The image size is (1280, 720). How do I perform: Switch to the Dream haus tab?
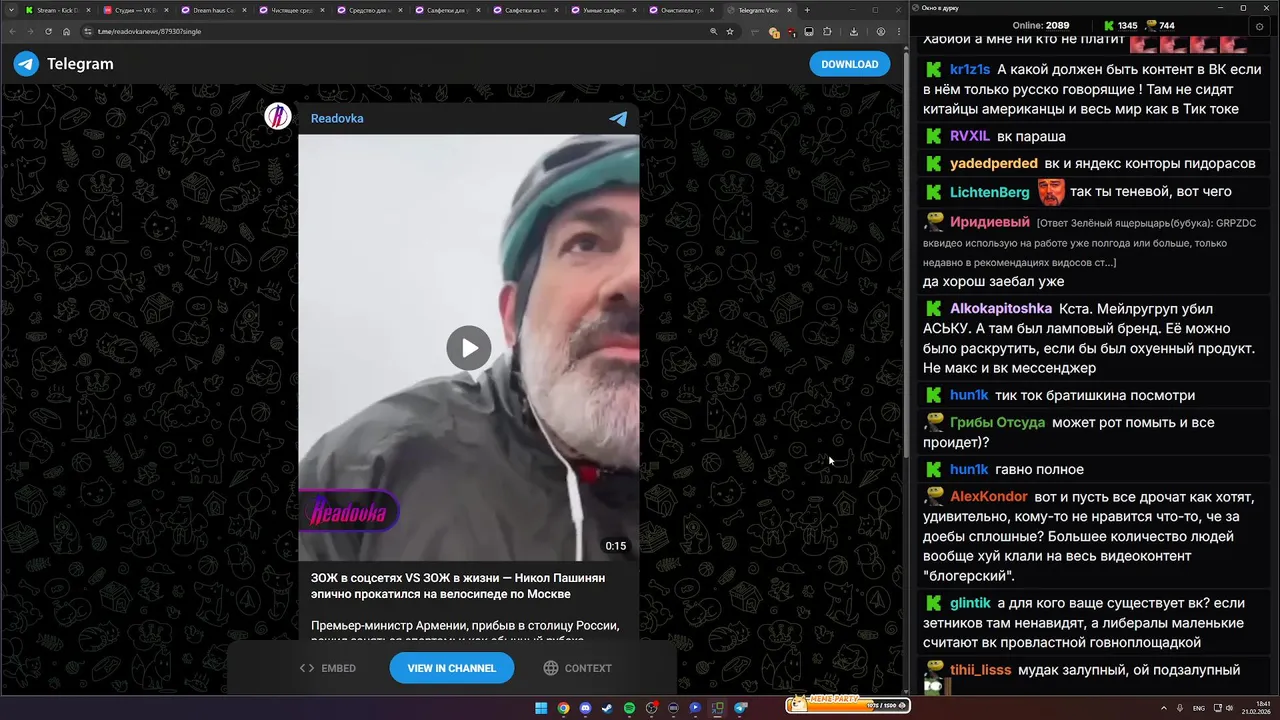coord(213,10)
